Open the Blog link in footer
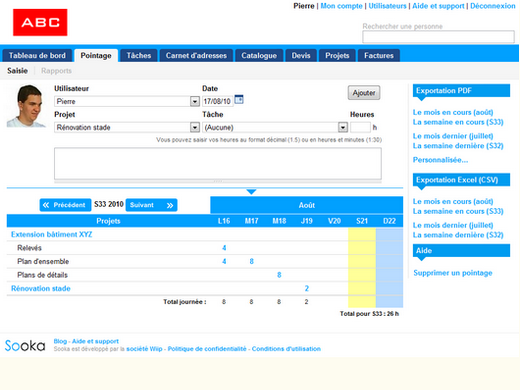This screenshot has width=520, height=390. coord(60,341)
